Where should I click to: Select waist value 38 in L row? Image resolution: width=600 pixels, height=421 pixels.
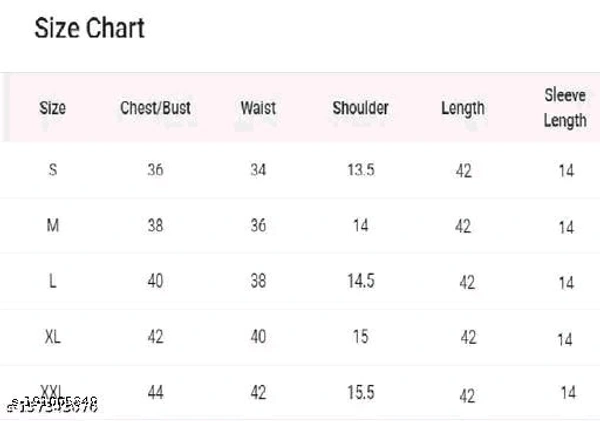tap(258, 281)
